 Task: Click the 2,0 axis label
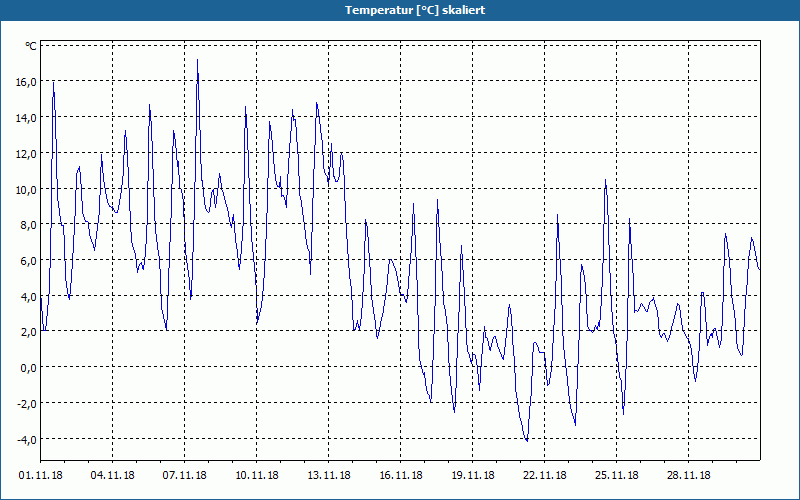coord(29,332)
